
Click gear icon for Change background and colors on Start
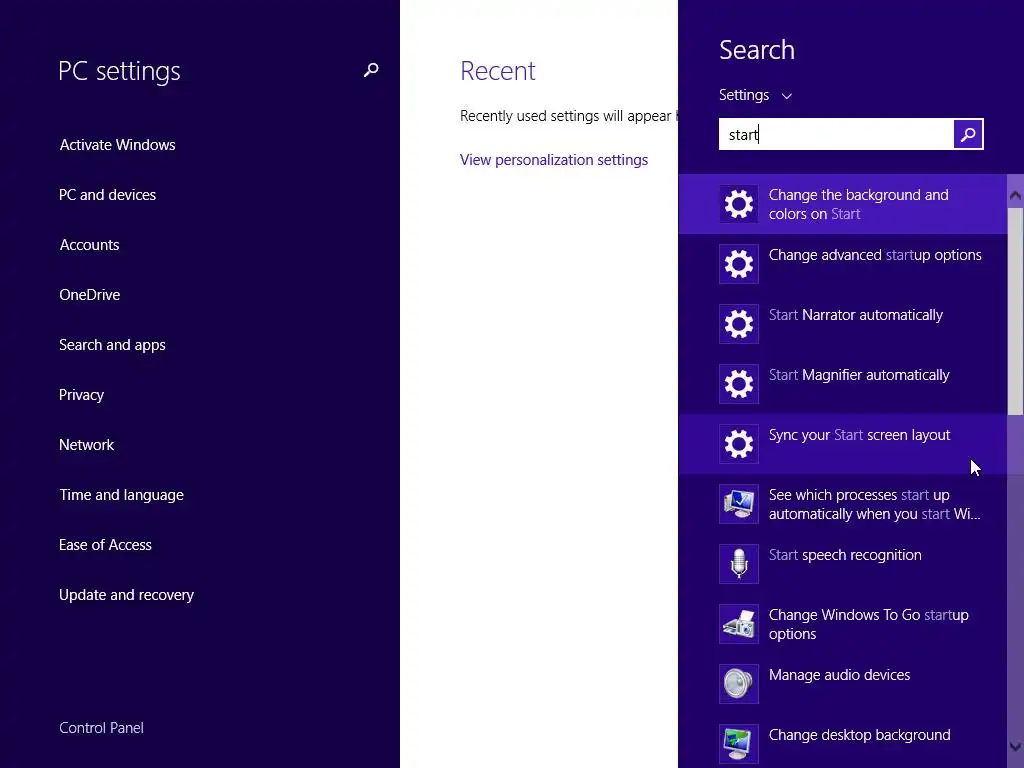click(739, 204)
